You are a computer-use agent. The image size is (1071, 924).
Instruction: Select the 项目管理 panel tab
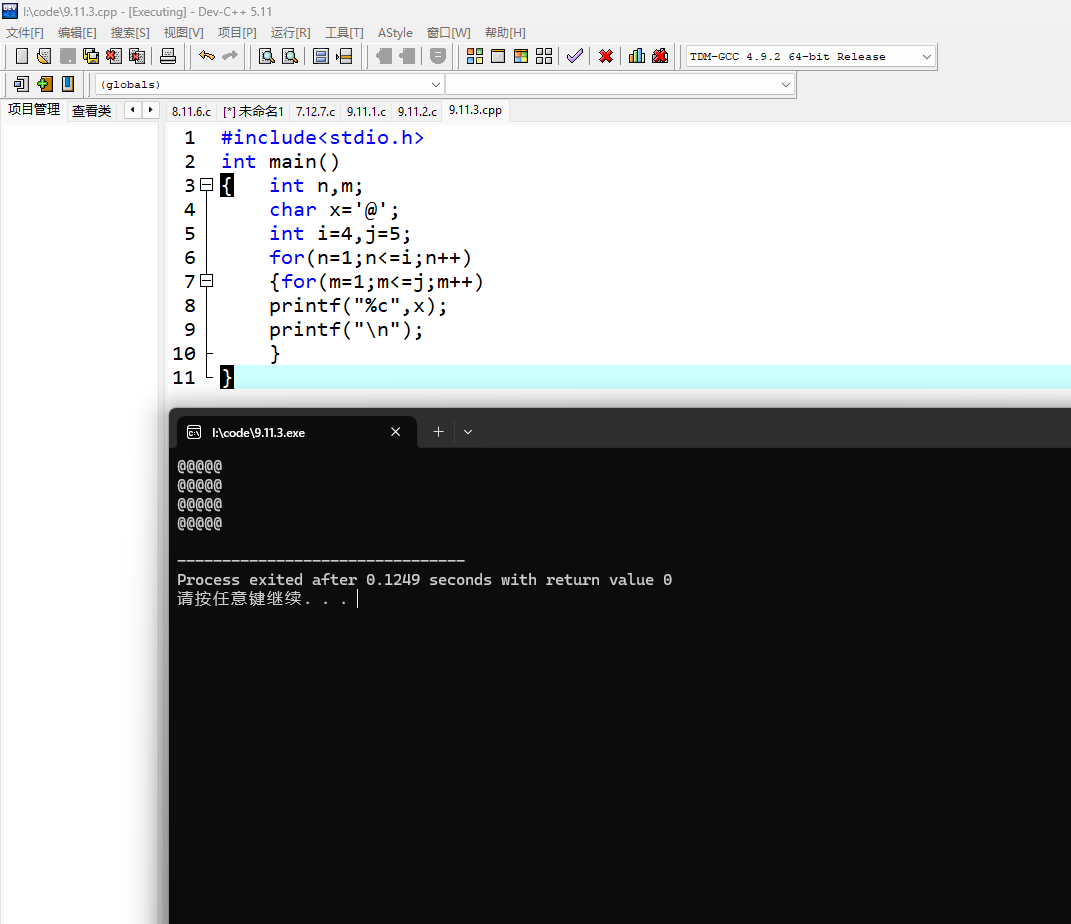tap(33, 109)
